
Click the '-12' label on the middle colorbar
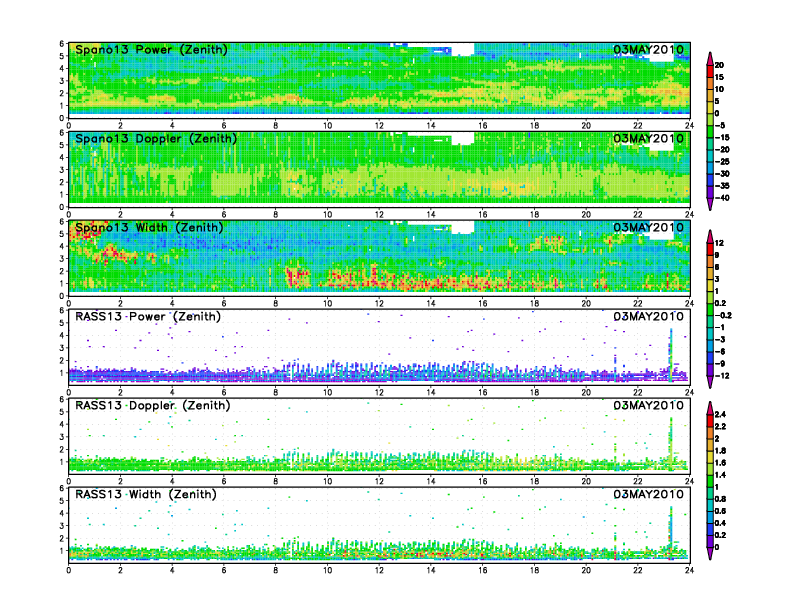point(722,376)
